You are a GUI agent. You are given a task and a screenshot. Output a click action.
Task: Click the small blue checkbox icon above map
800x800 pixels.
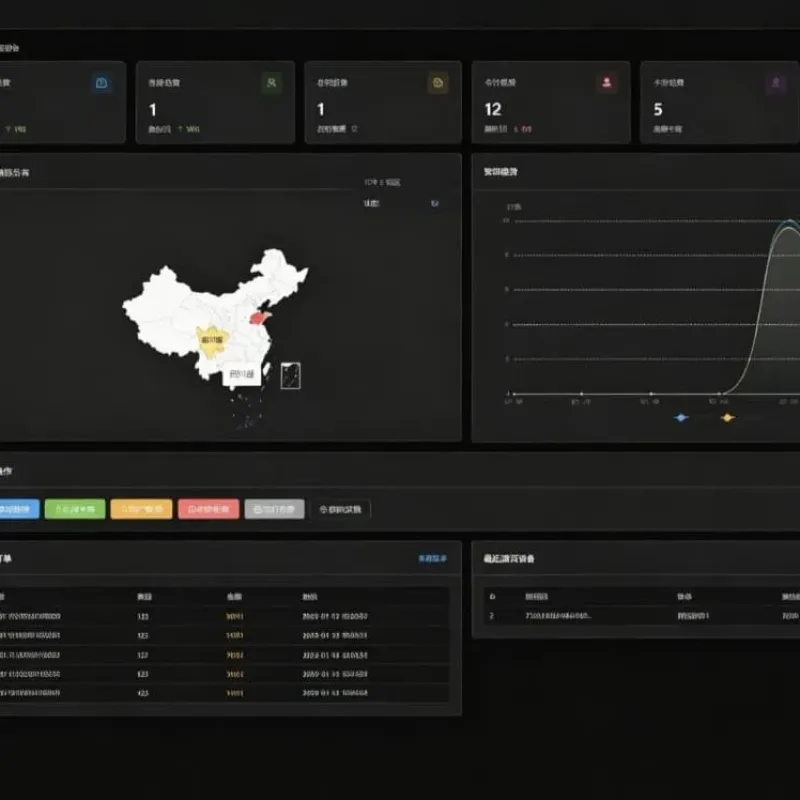point(435,204)
